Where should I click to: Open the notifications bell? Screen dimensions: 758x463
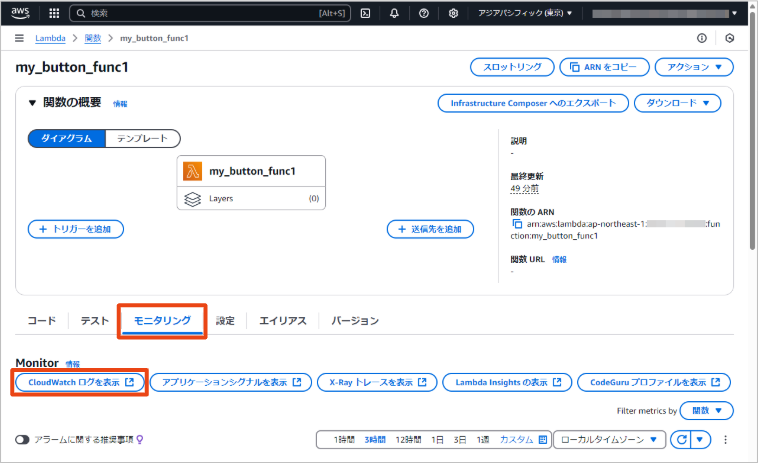394,13
